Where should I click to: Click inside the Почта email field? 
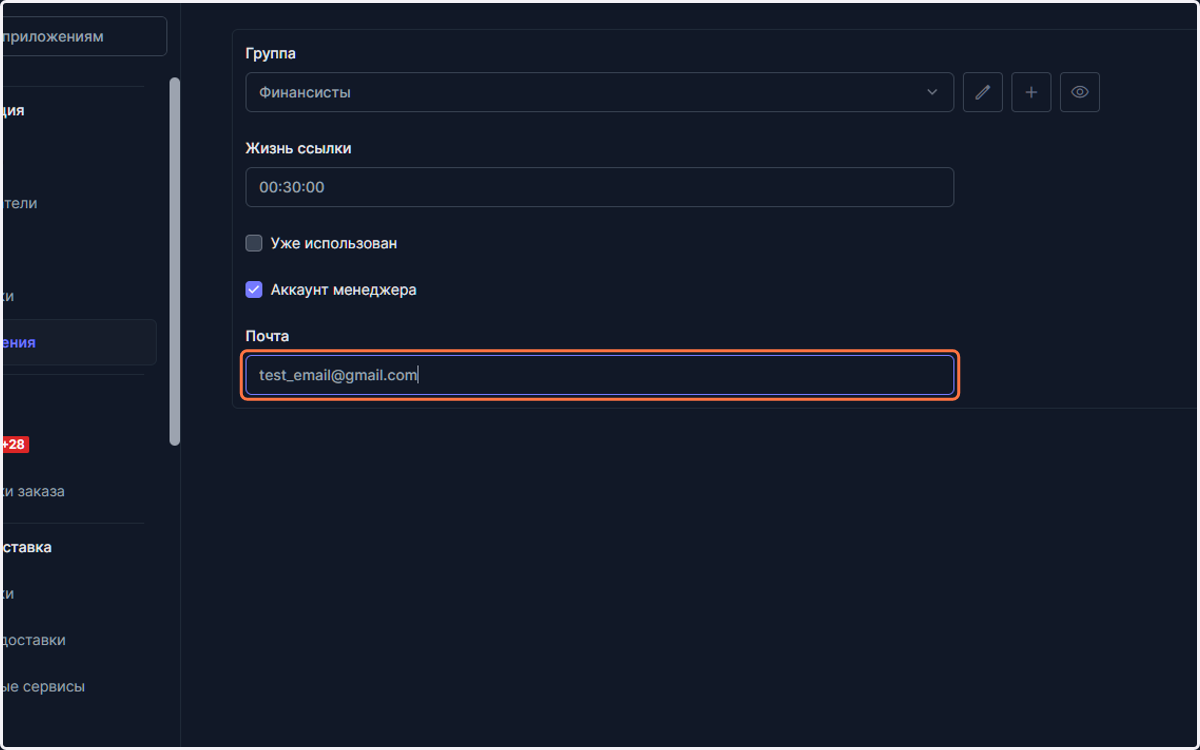(599, 375)
